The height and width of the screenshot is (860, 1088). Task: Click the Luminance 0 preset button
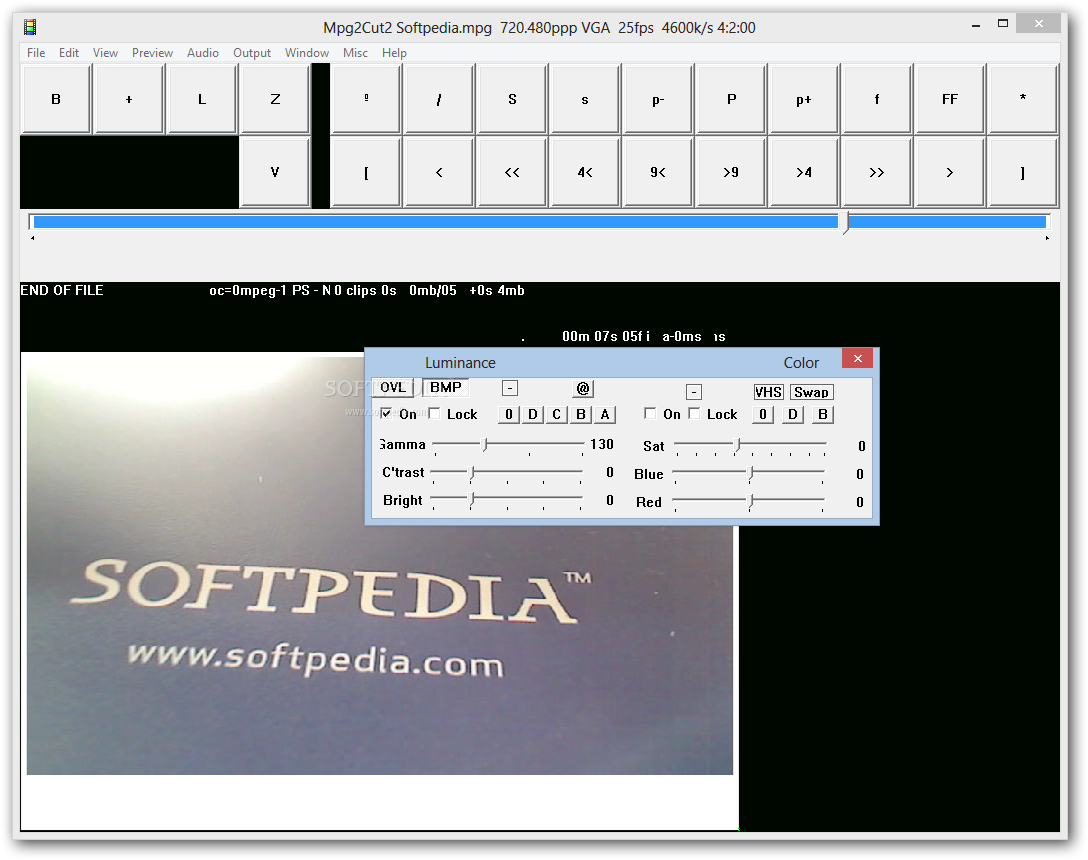(x=509, y=414)
